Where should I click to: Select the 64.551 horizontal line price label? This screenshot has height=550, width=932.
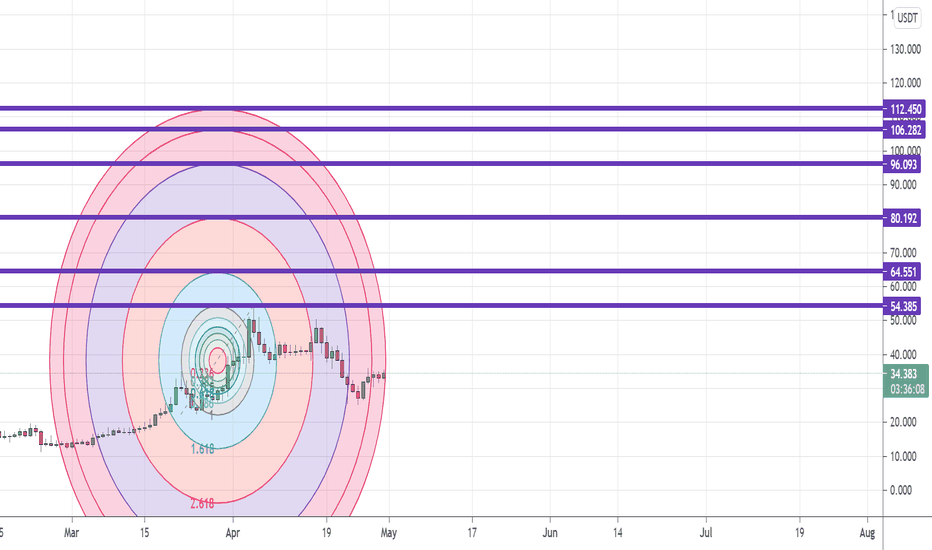point(902,272)
